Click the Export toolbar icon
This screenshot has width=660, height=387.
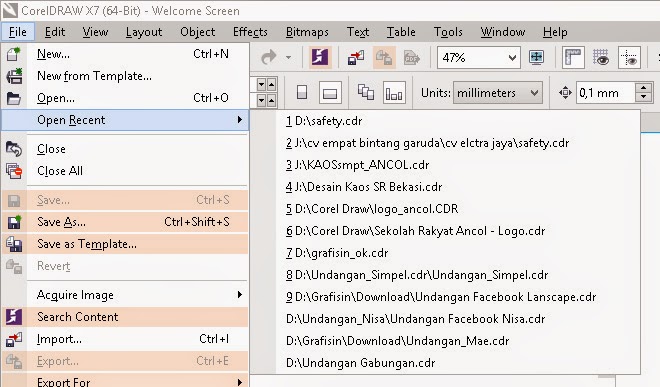(384, 57)
